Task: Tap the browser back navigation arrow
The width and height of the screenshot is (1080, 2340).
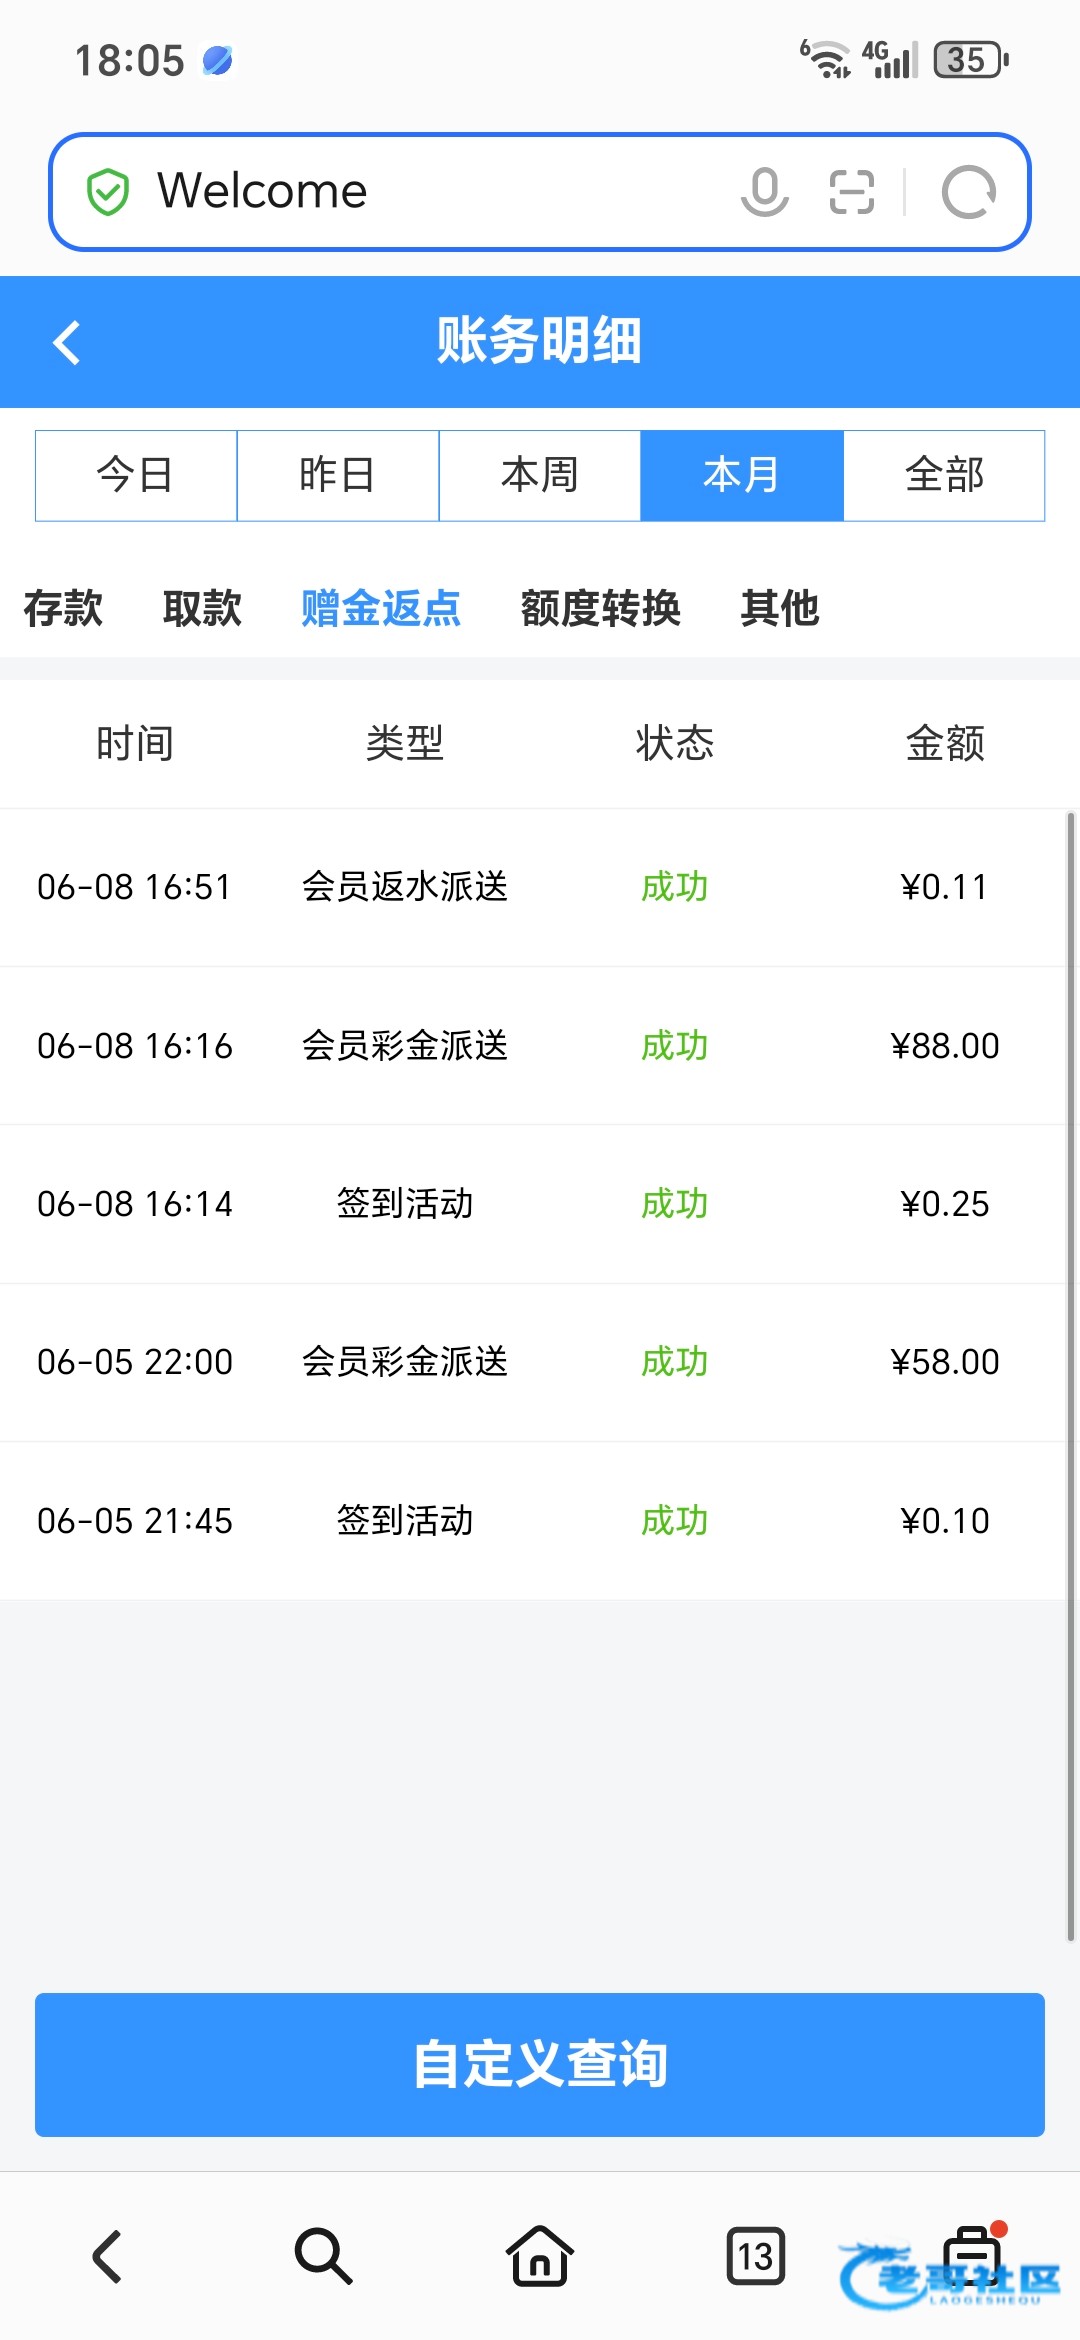Action: [108, 2257]
